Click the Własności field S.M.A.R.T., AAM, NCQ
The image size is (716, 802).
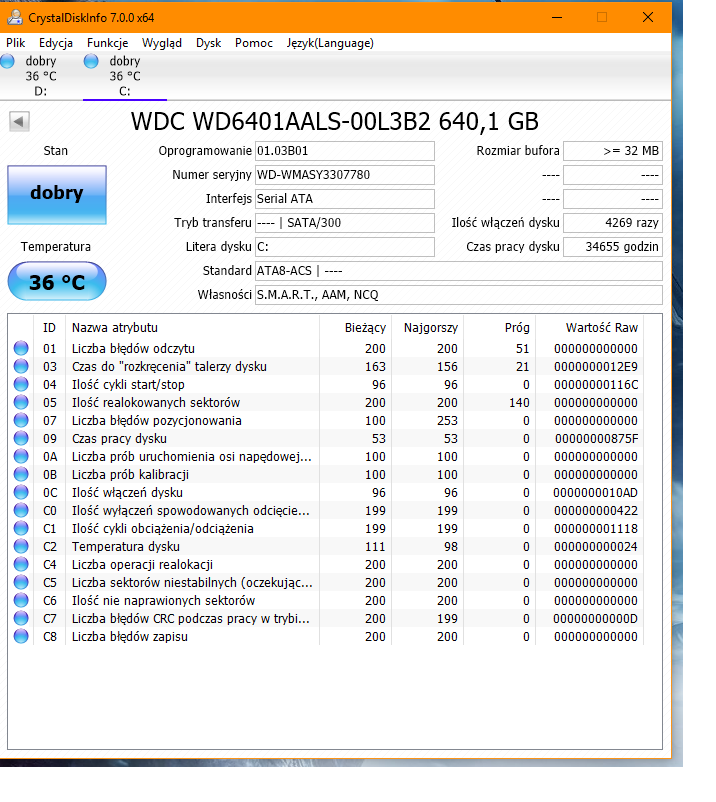(x=459, y=295)
